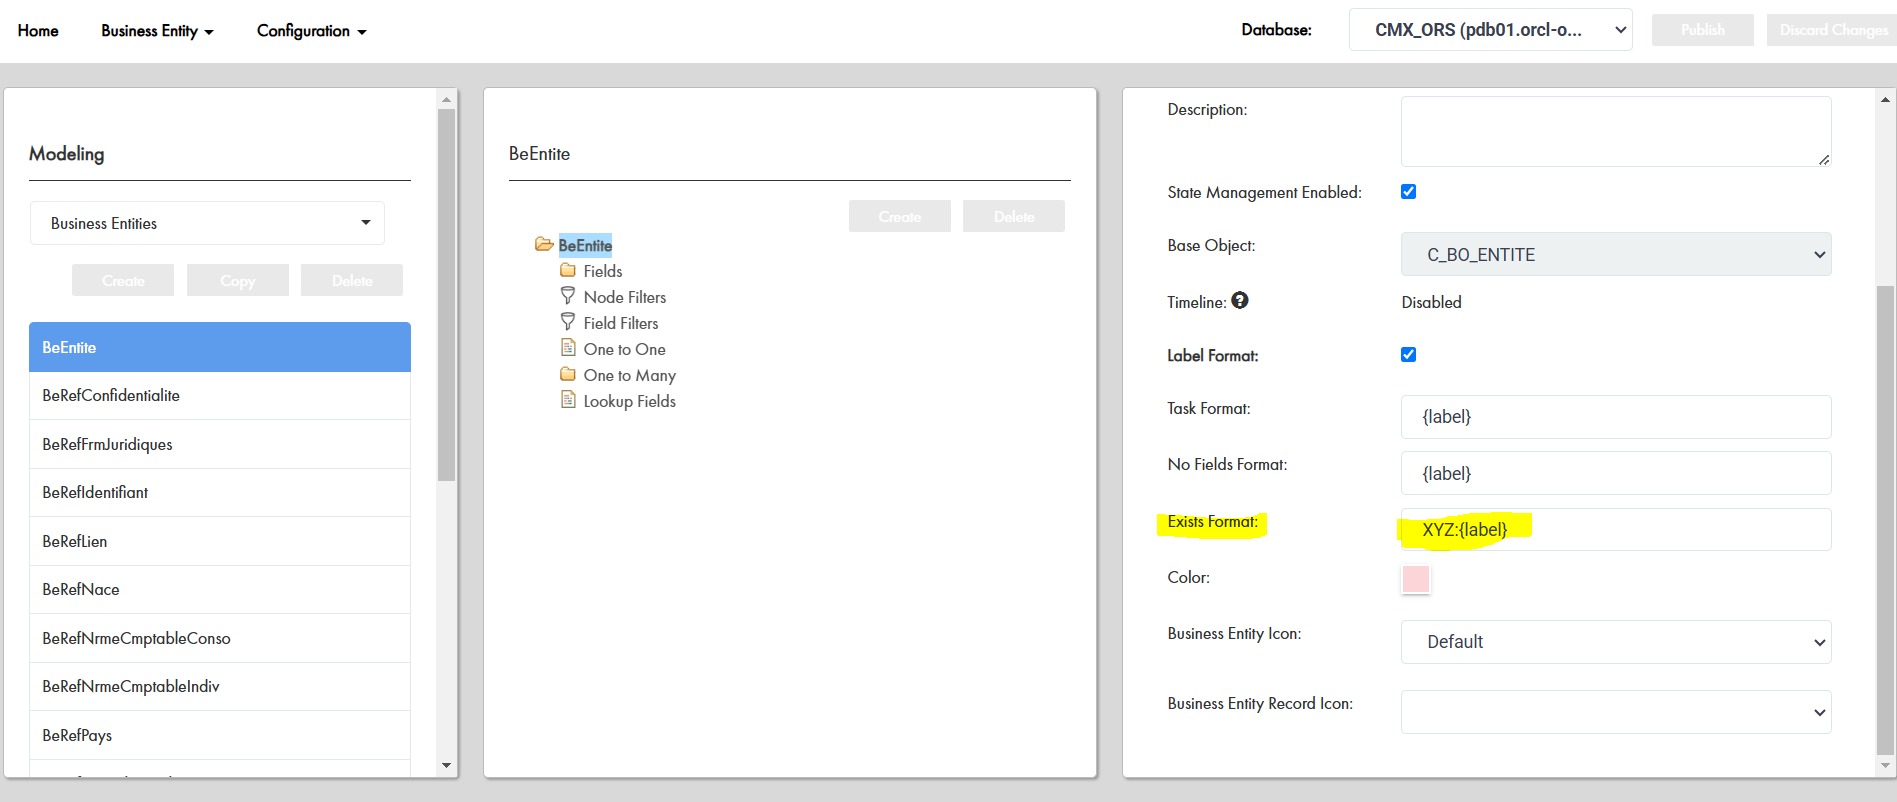Click Create button in Modeling panel
This screenshot has width=1897, height=802.
point(123,280)
